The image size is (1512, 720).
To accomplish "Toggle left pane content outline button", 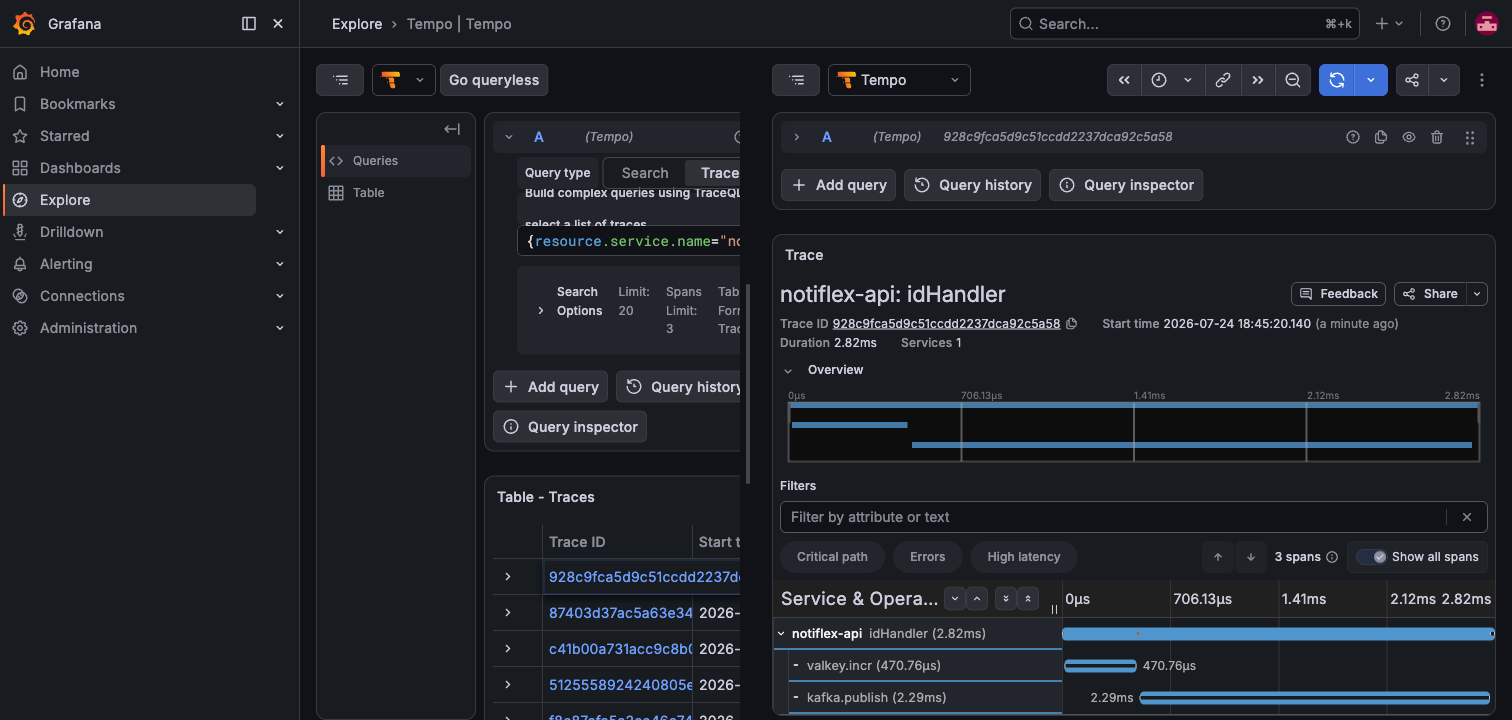I will 340,80.
